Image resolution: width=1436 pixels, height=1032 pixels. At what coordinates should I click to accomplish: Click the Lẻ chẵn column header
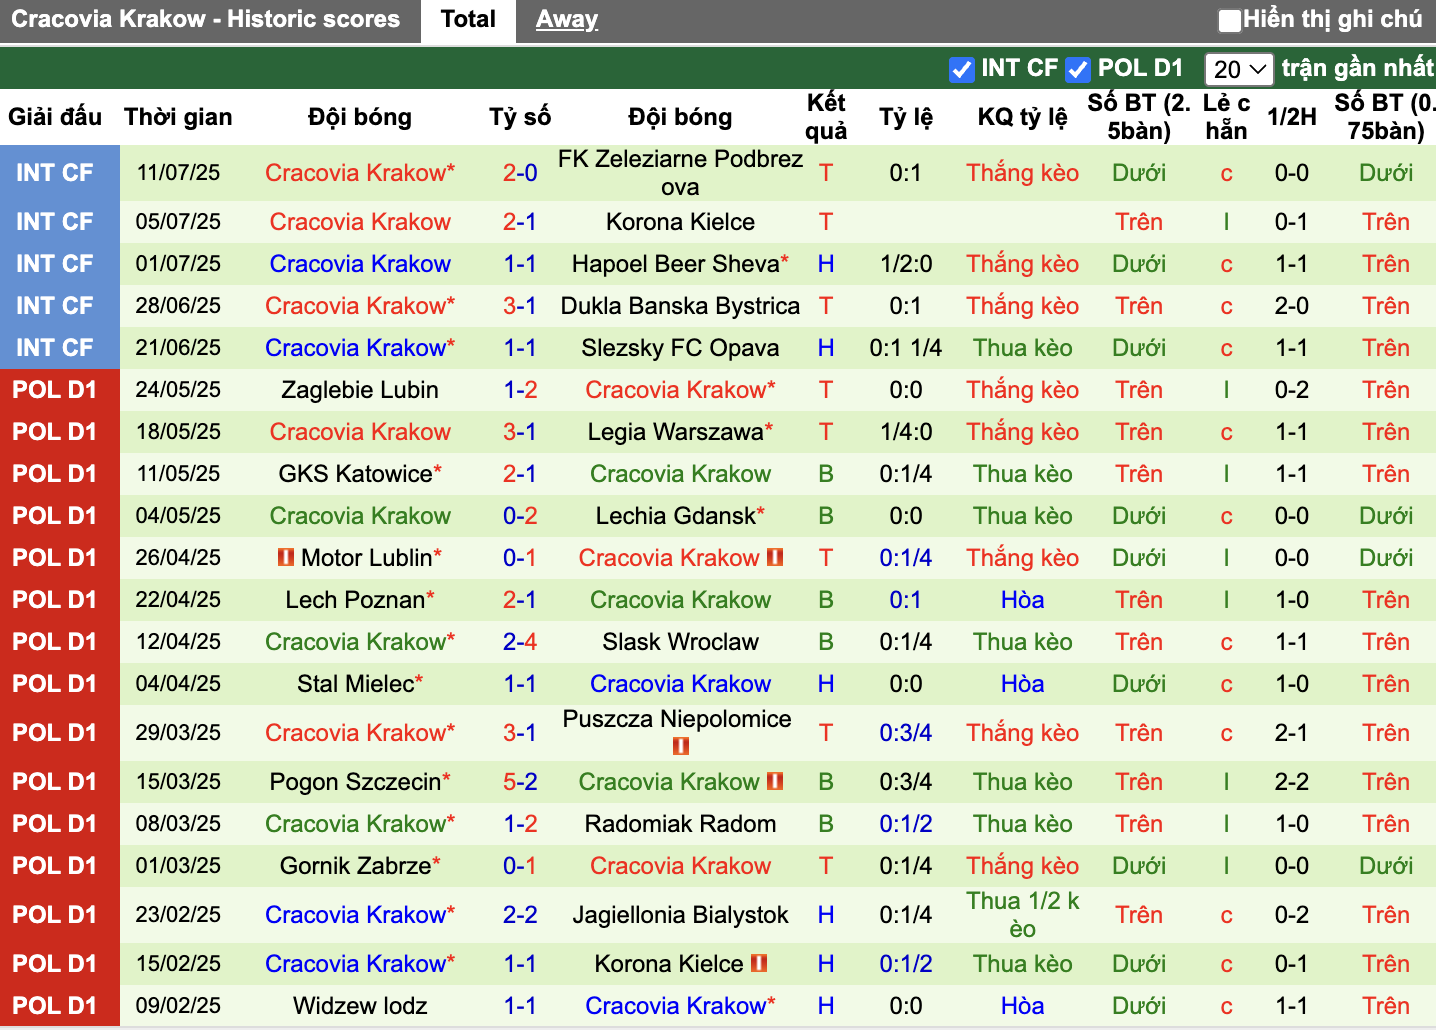(x=1226, y=117)
